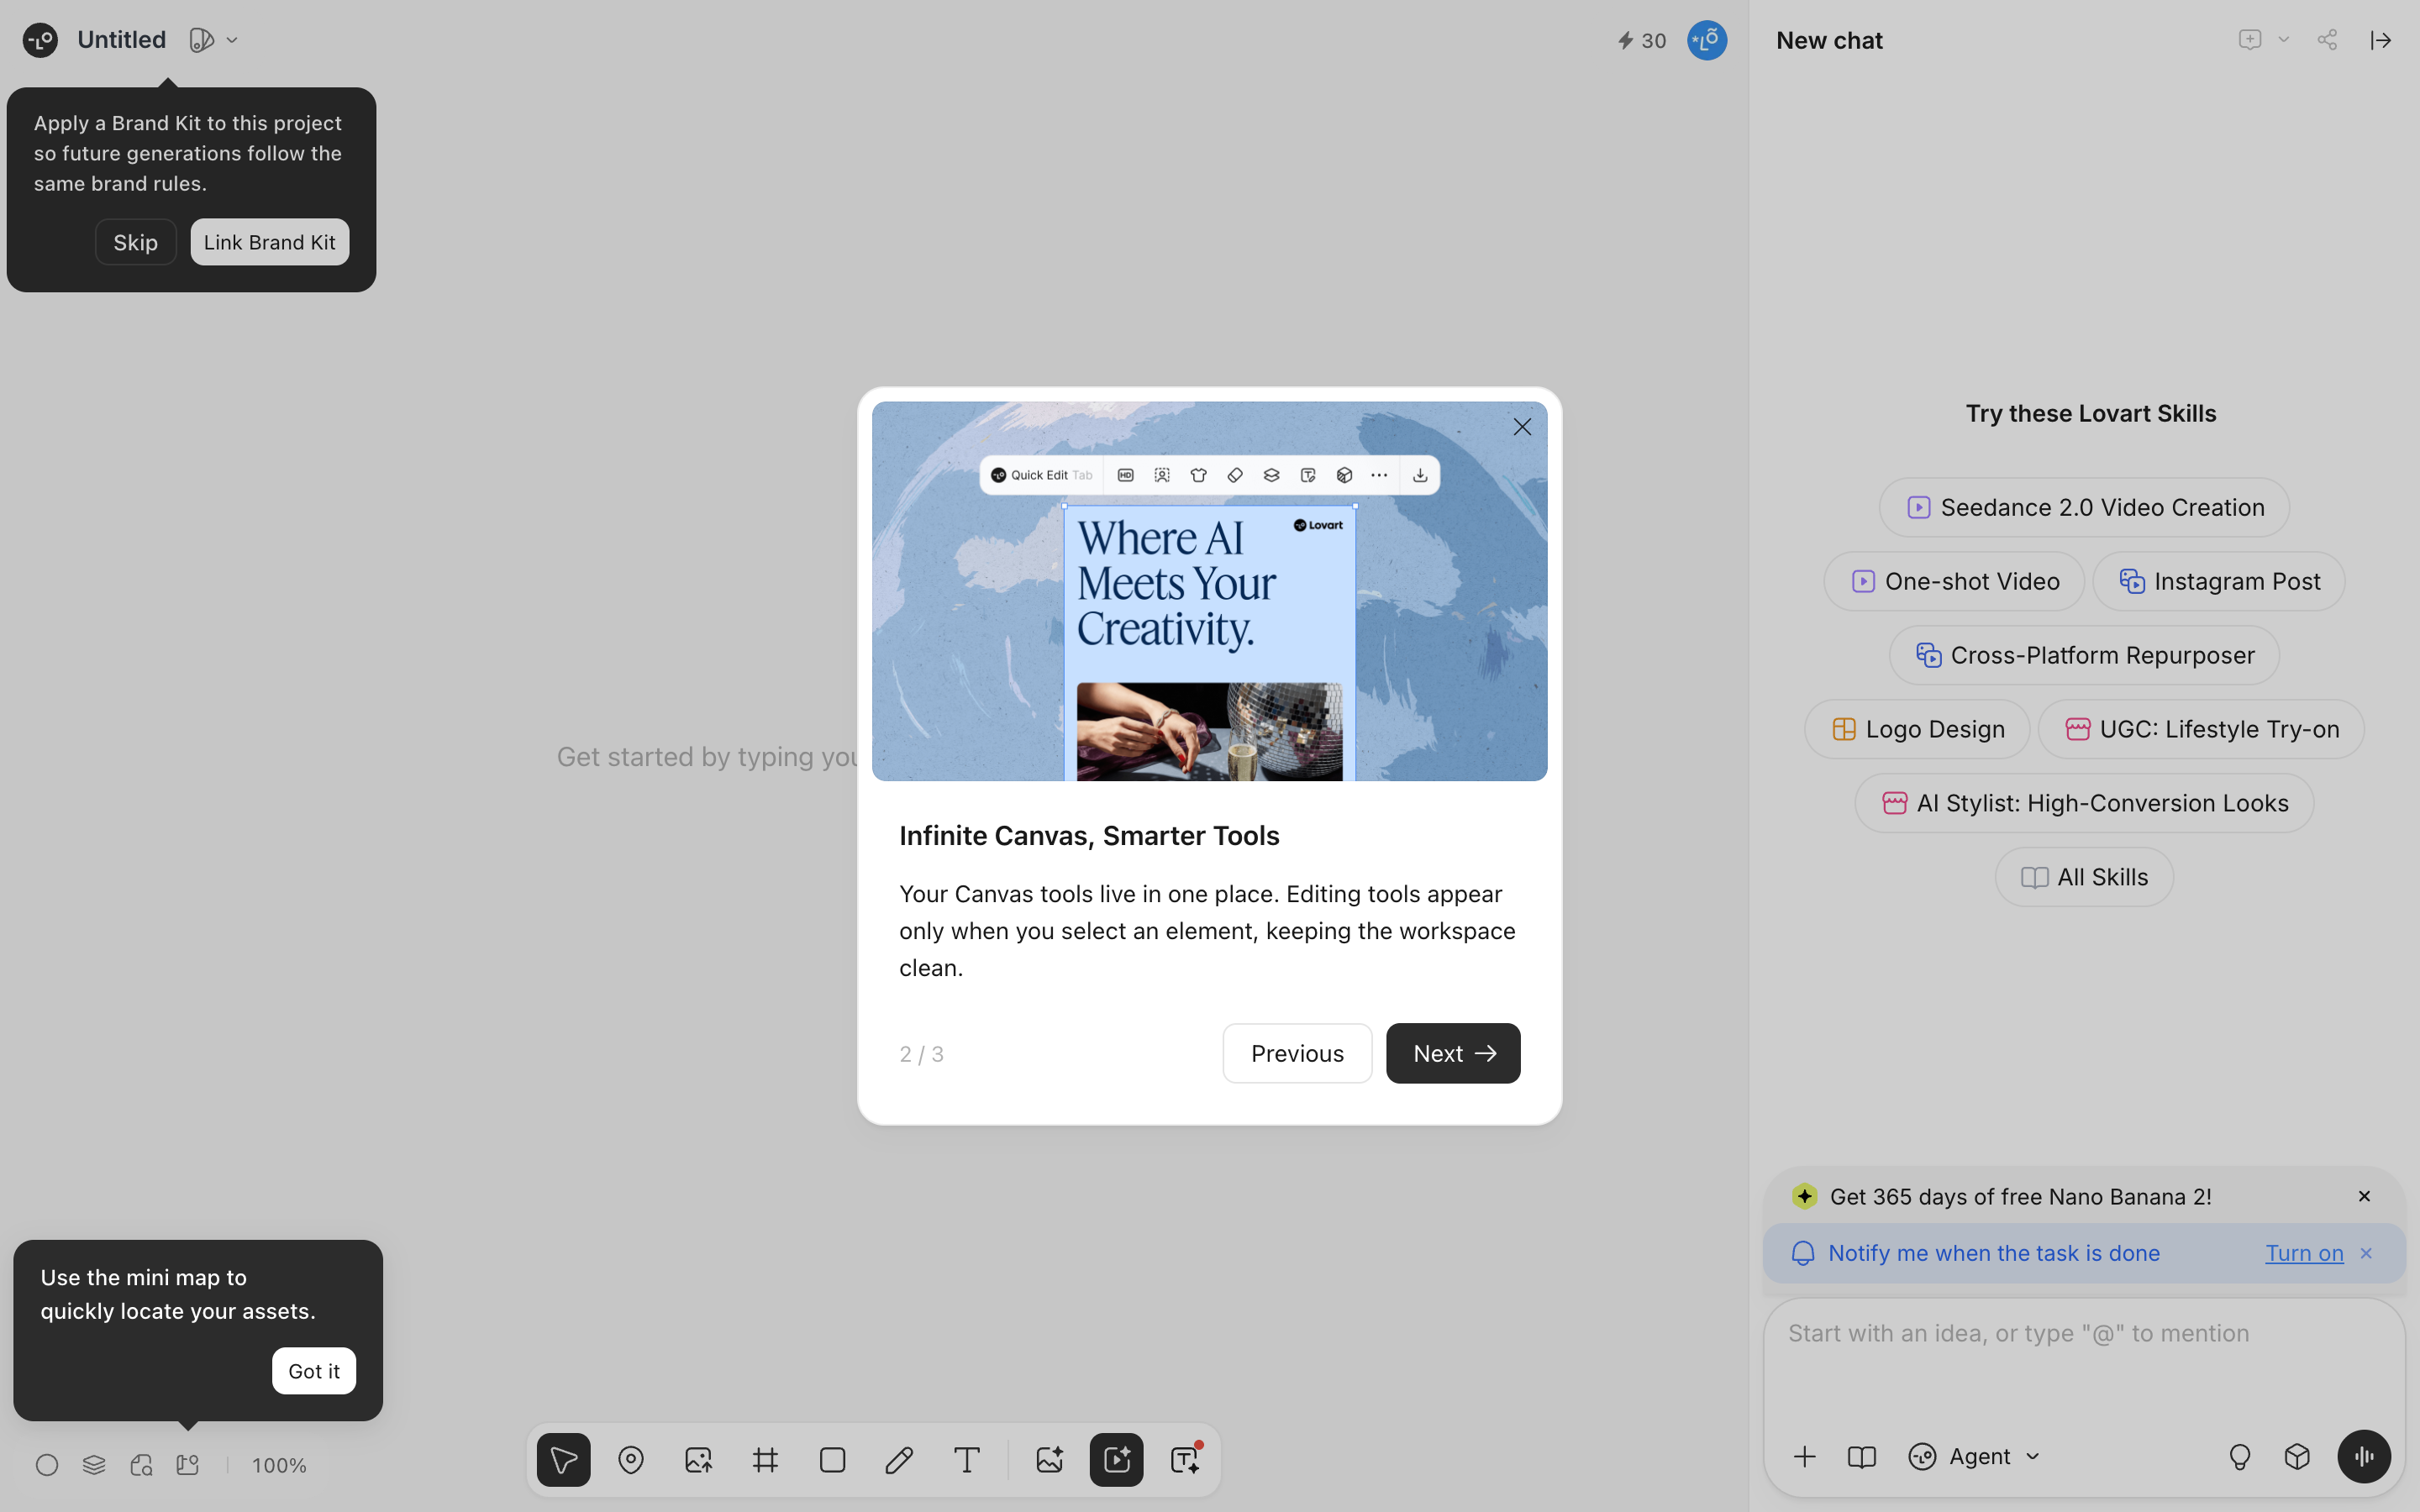Image resolution: width=2420 pixels, height=1512 pixels.
Task: Dismiss the Nano Banana 2 promo banner
Action: pos(2364,1196)
